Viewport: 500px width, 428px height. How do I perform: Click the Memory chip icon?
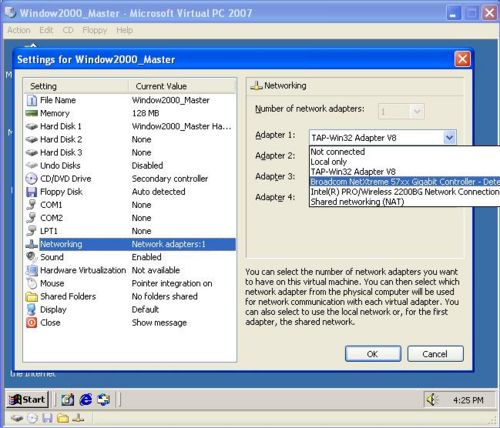(31, 113)
